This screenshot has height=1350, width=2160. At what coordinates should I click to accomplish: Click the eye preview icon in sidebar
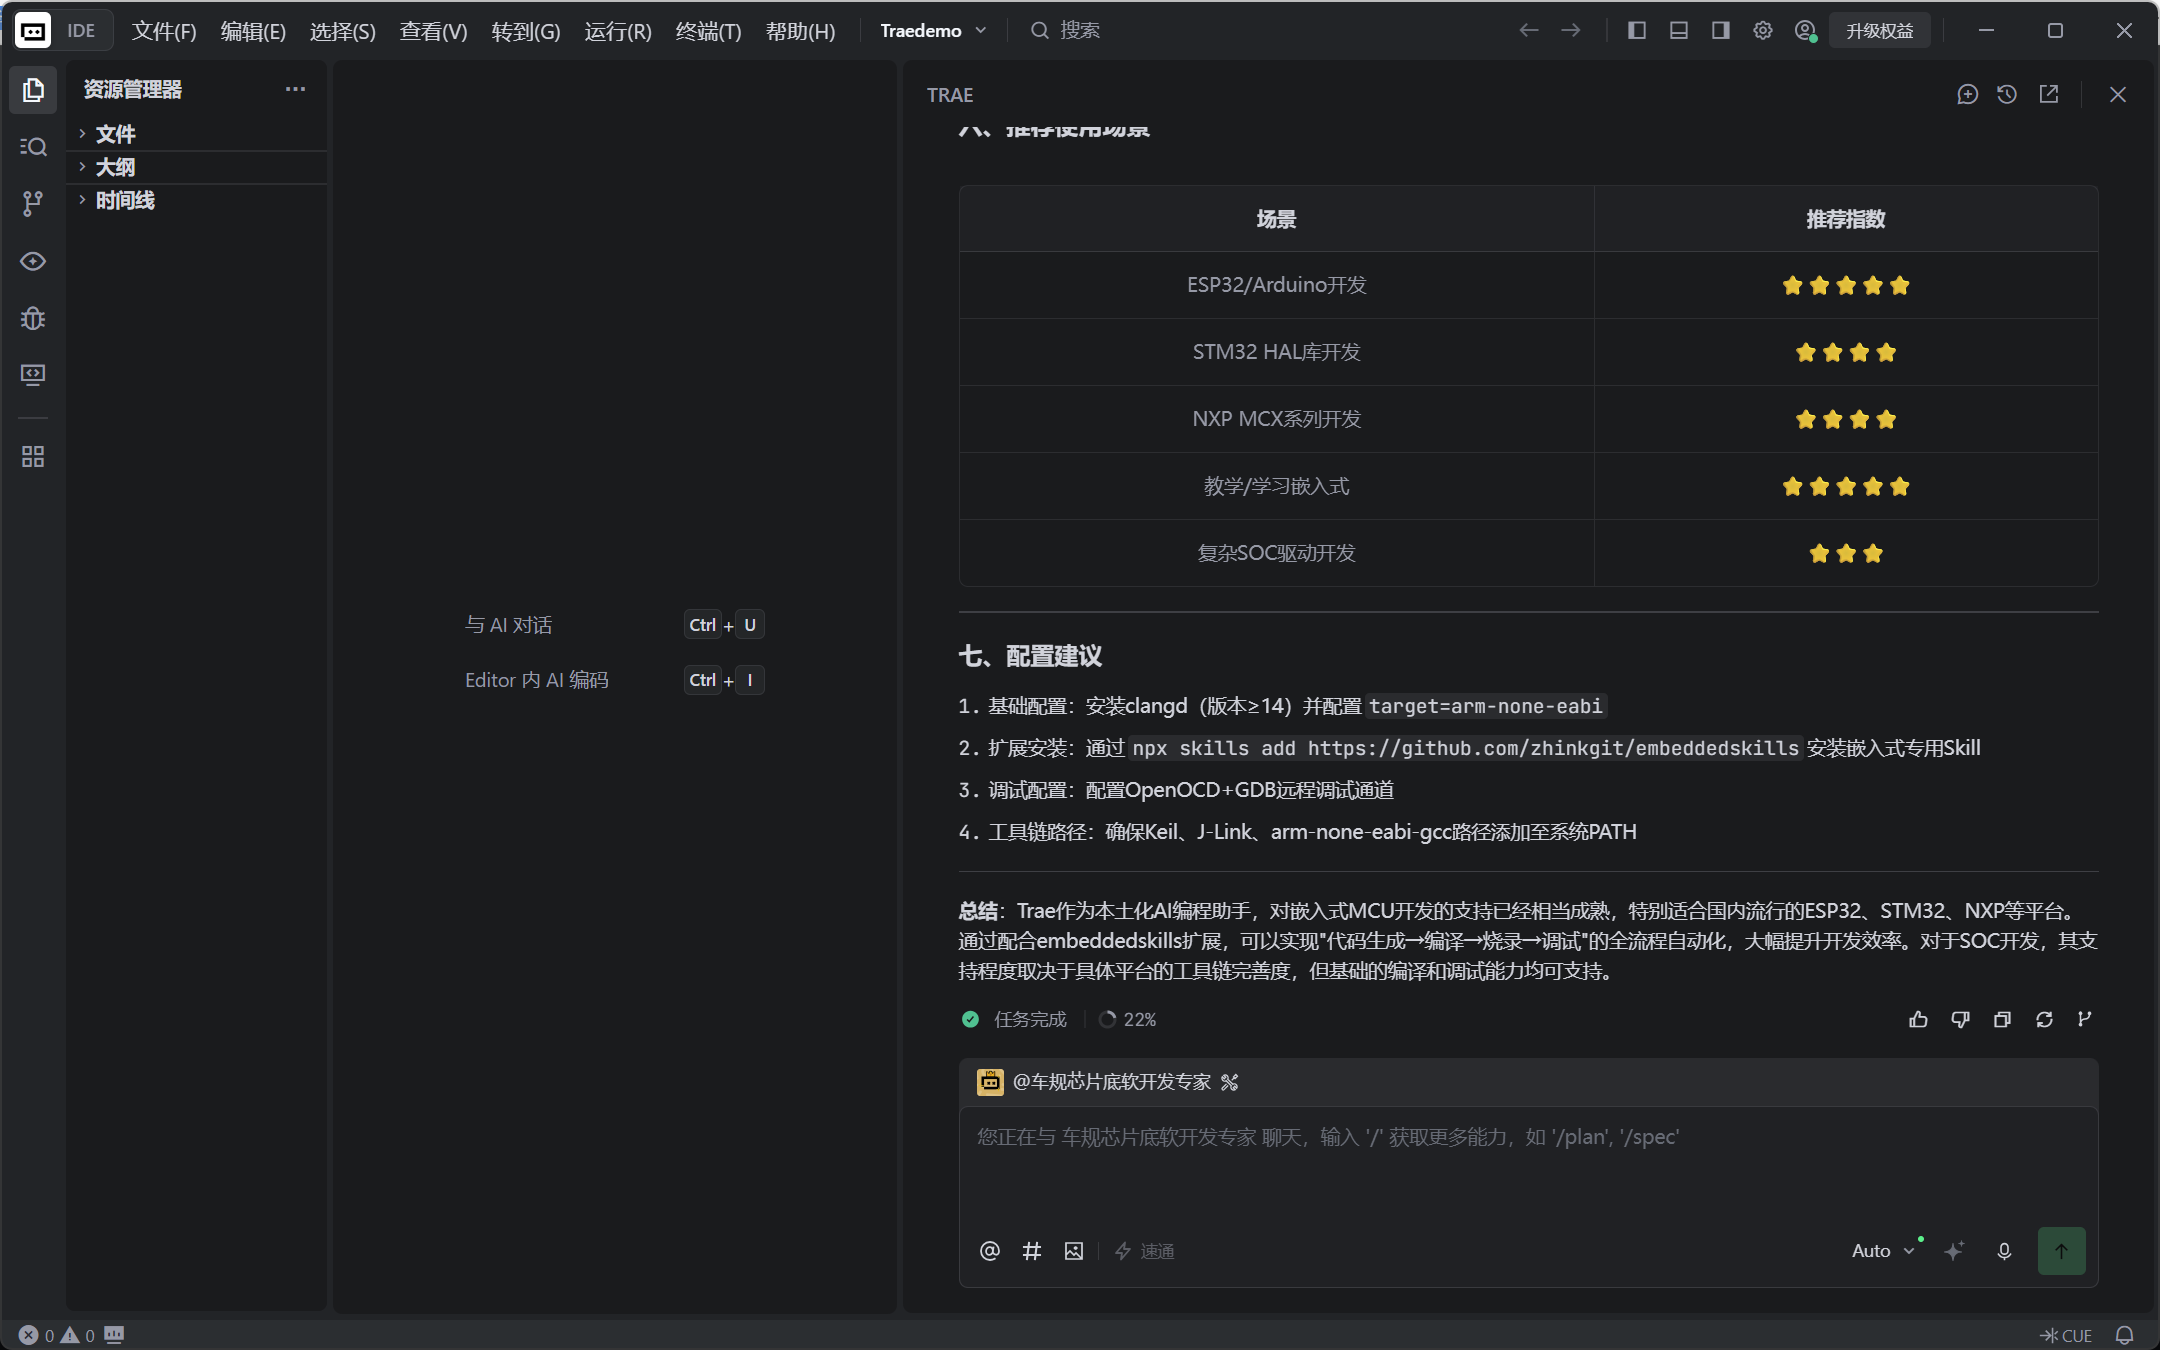click(33, 261)
